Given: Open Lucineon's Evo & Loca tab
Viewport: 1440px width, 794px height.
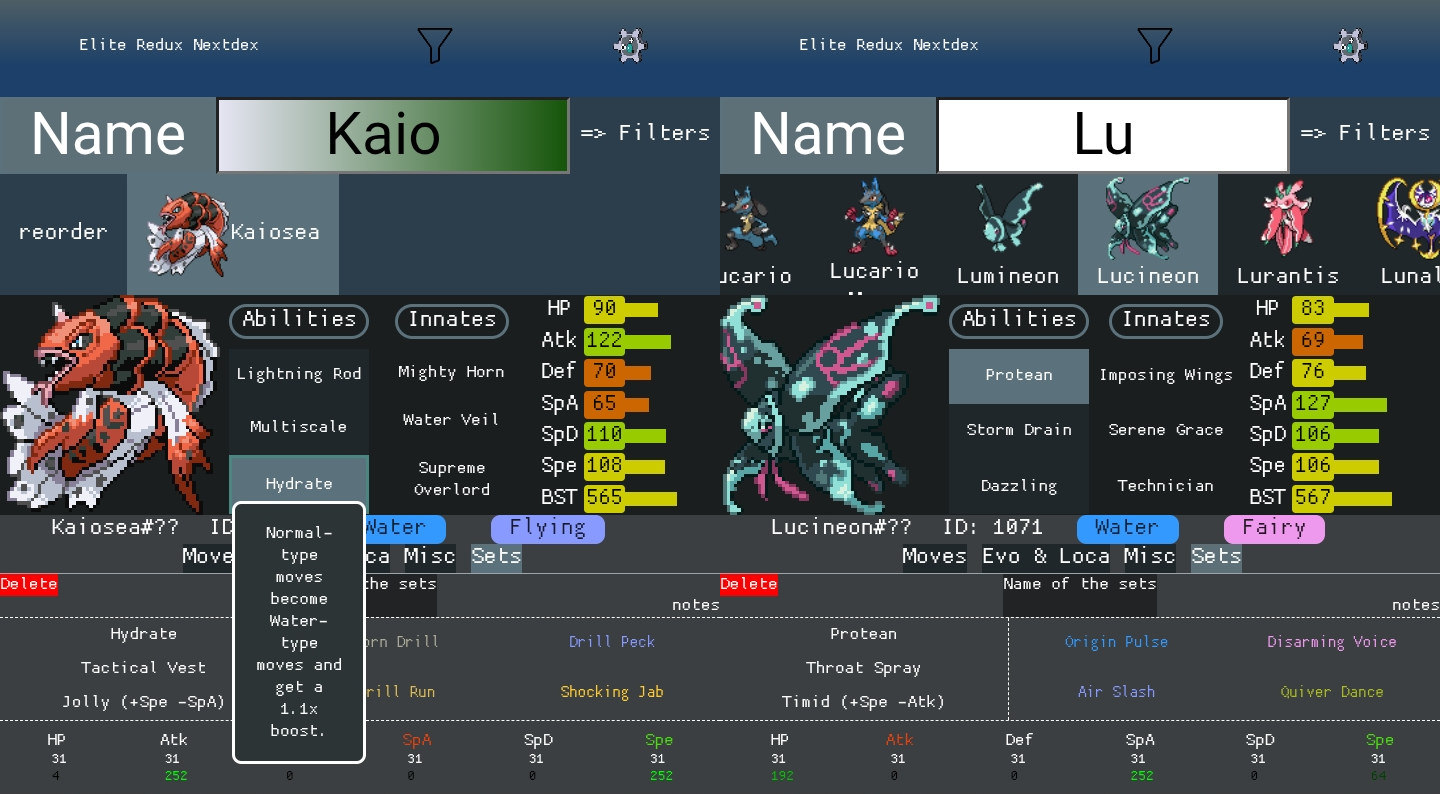Looking at the screenshot, I should point(1045,557).
